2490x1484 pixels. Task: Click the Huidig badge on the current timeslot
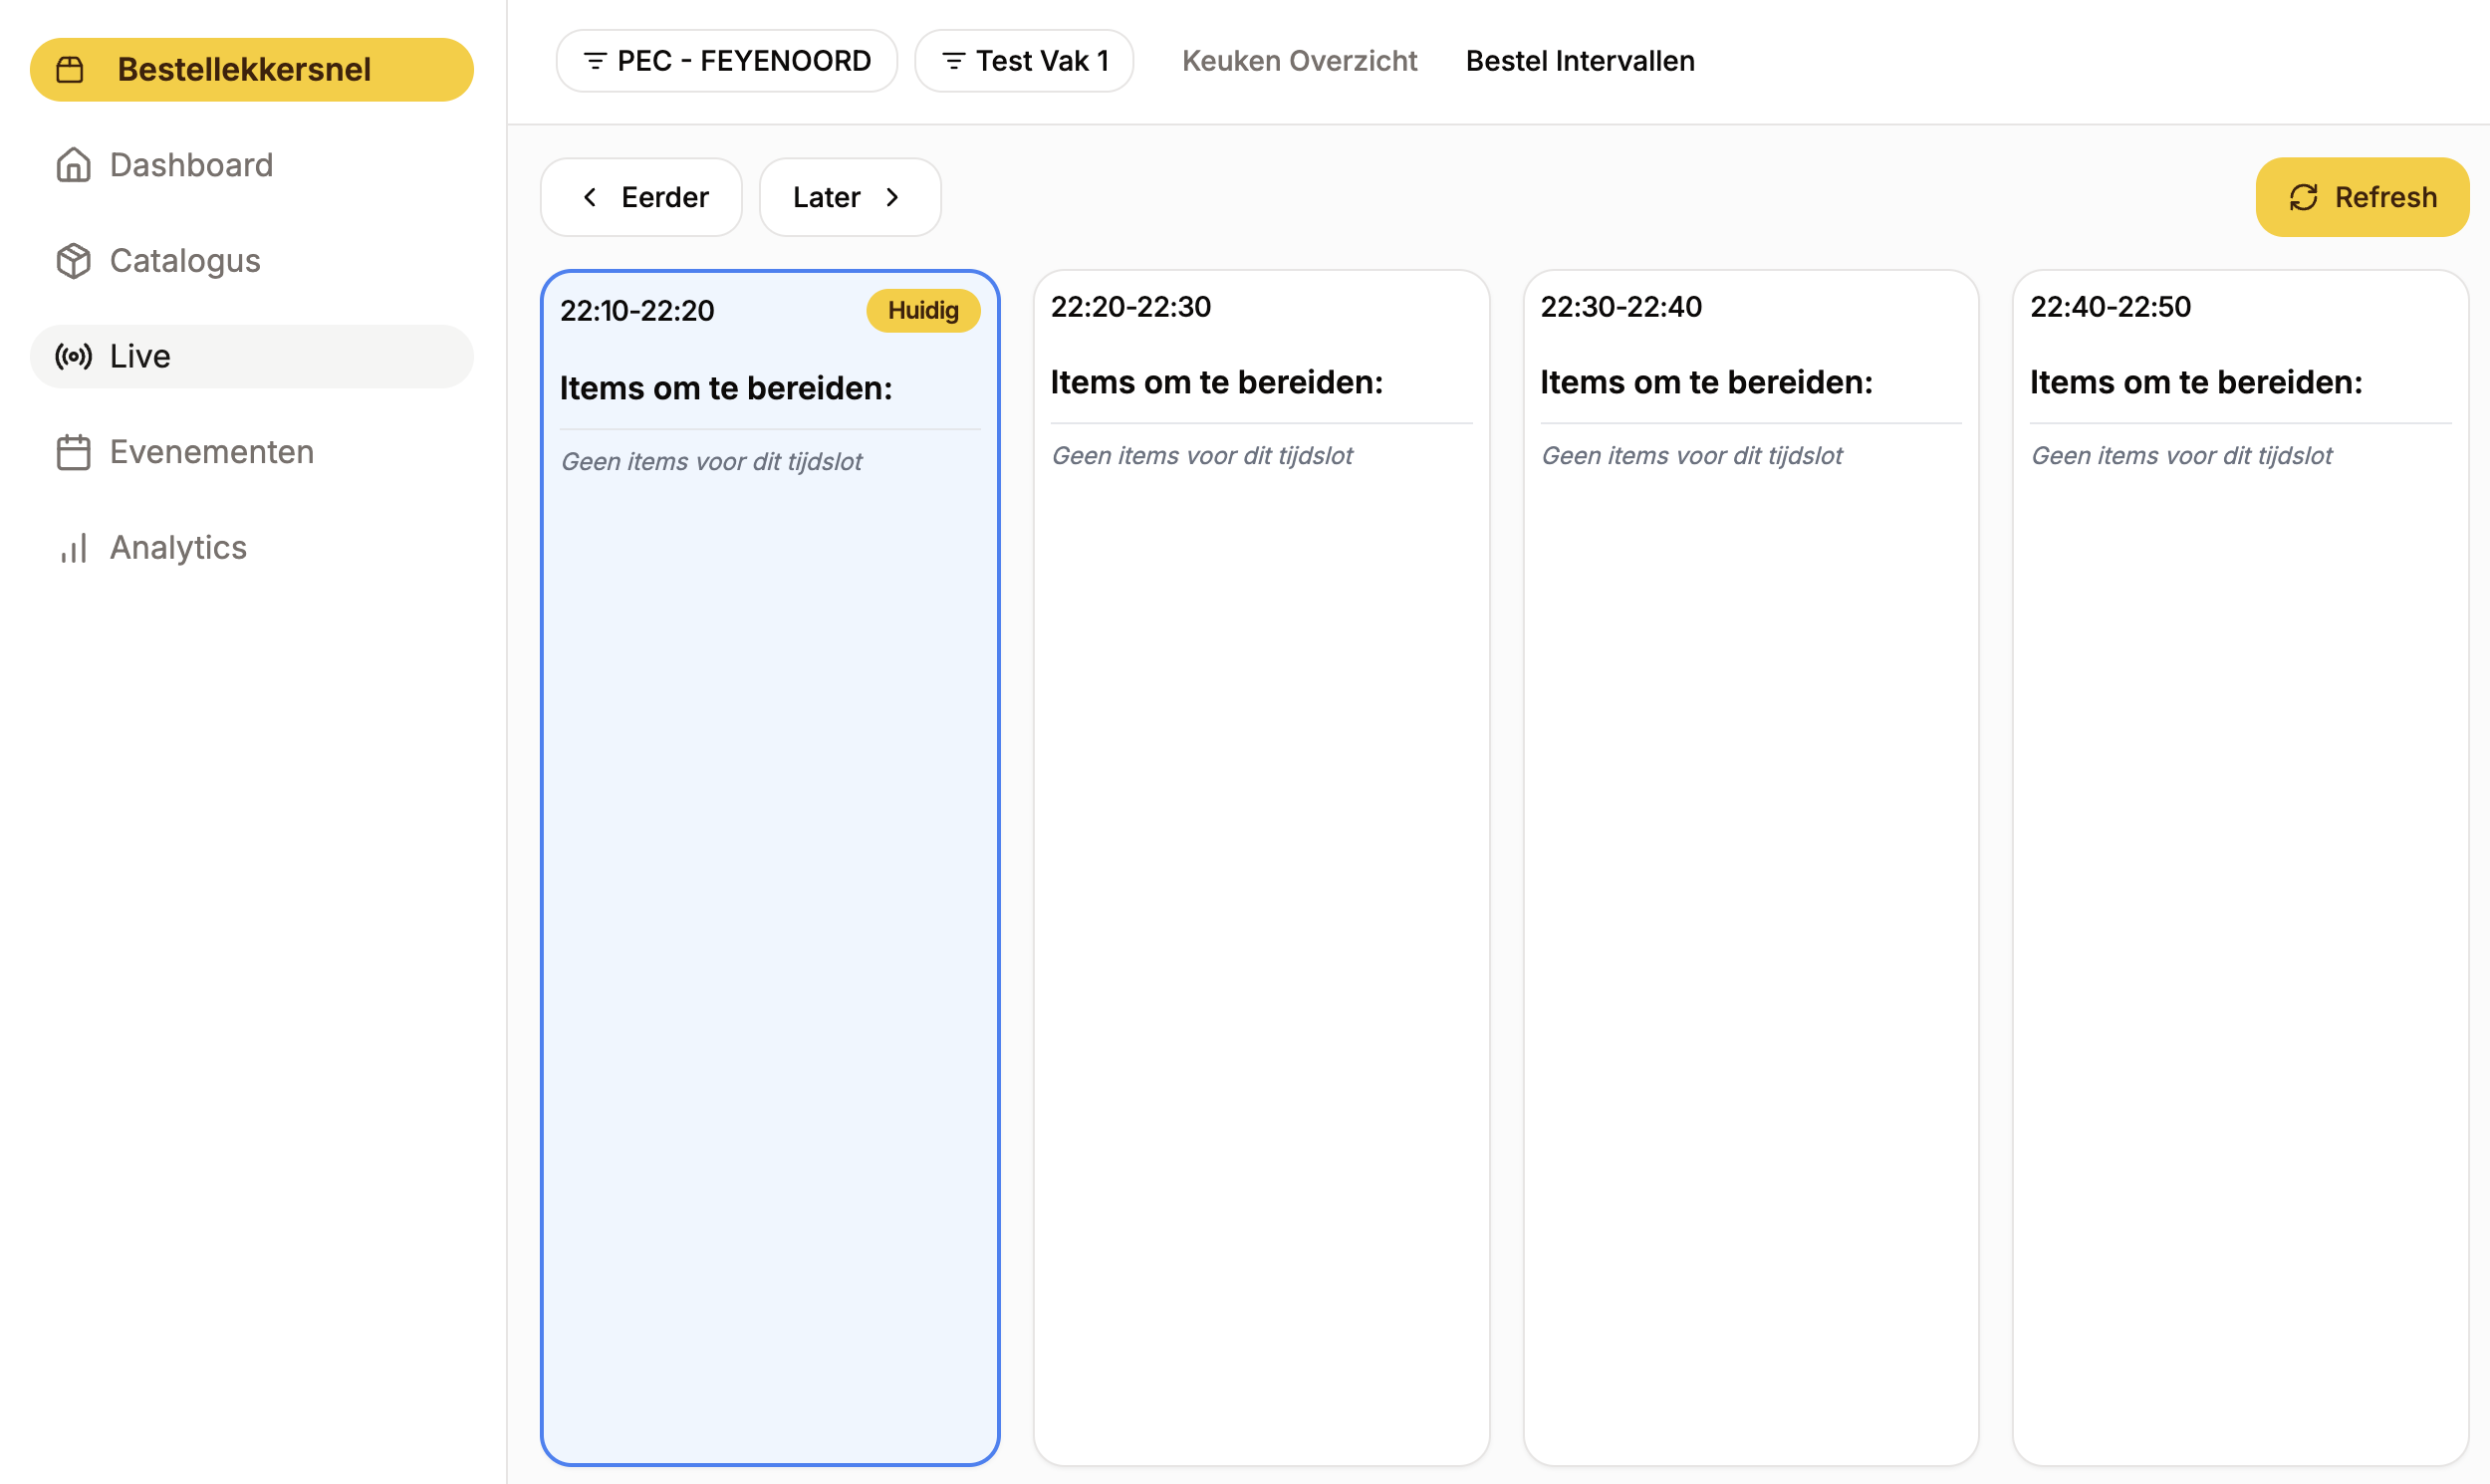click(922, 310)
